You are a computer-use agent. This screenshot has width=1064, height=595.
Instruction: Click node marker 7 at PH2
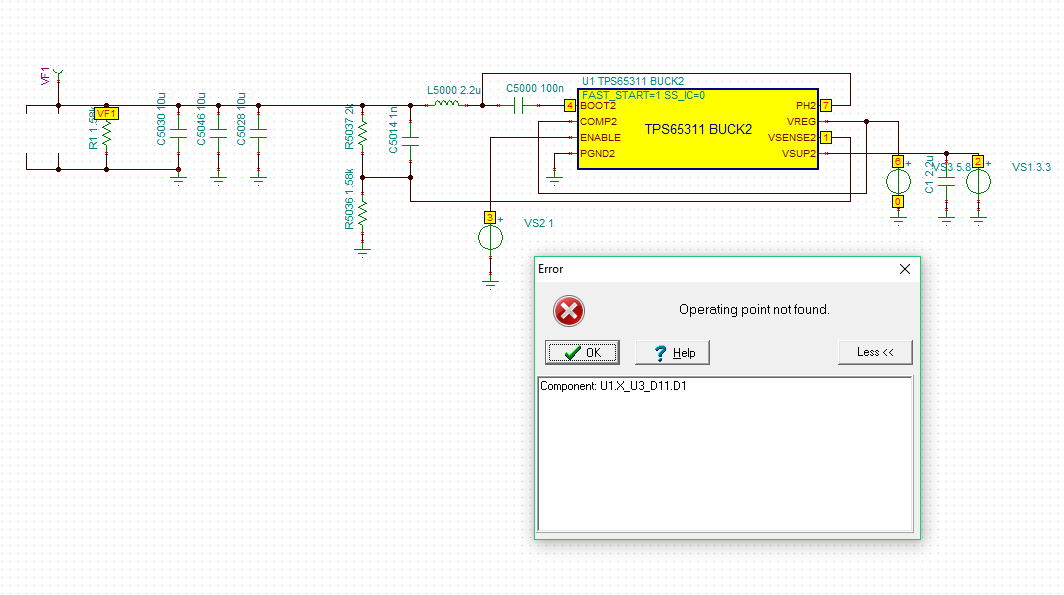[826, 105]
